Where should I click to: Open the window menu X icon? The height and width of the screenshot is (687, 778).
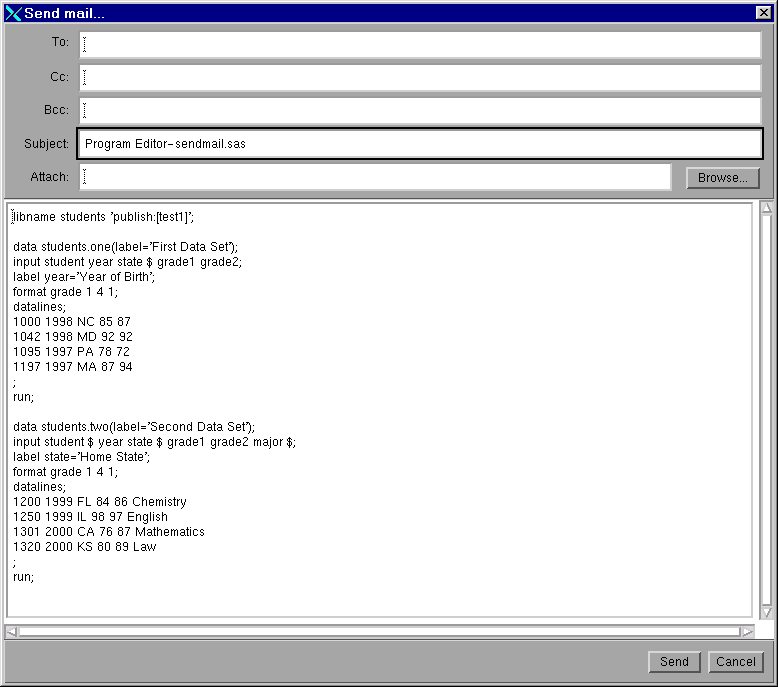13,13
